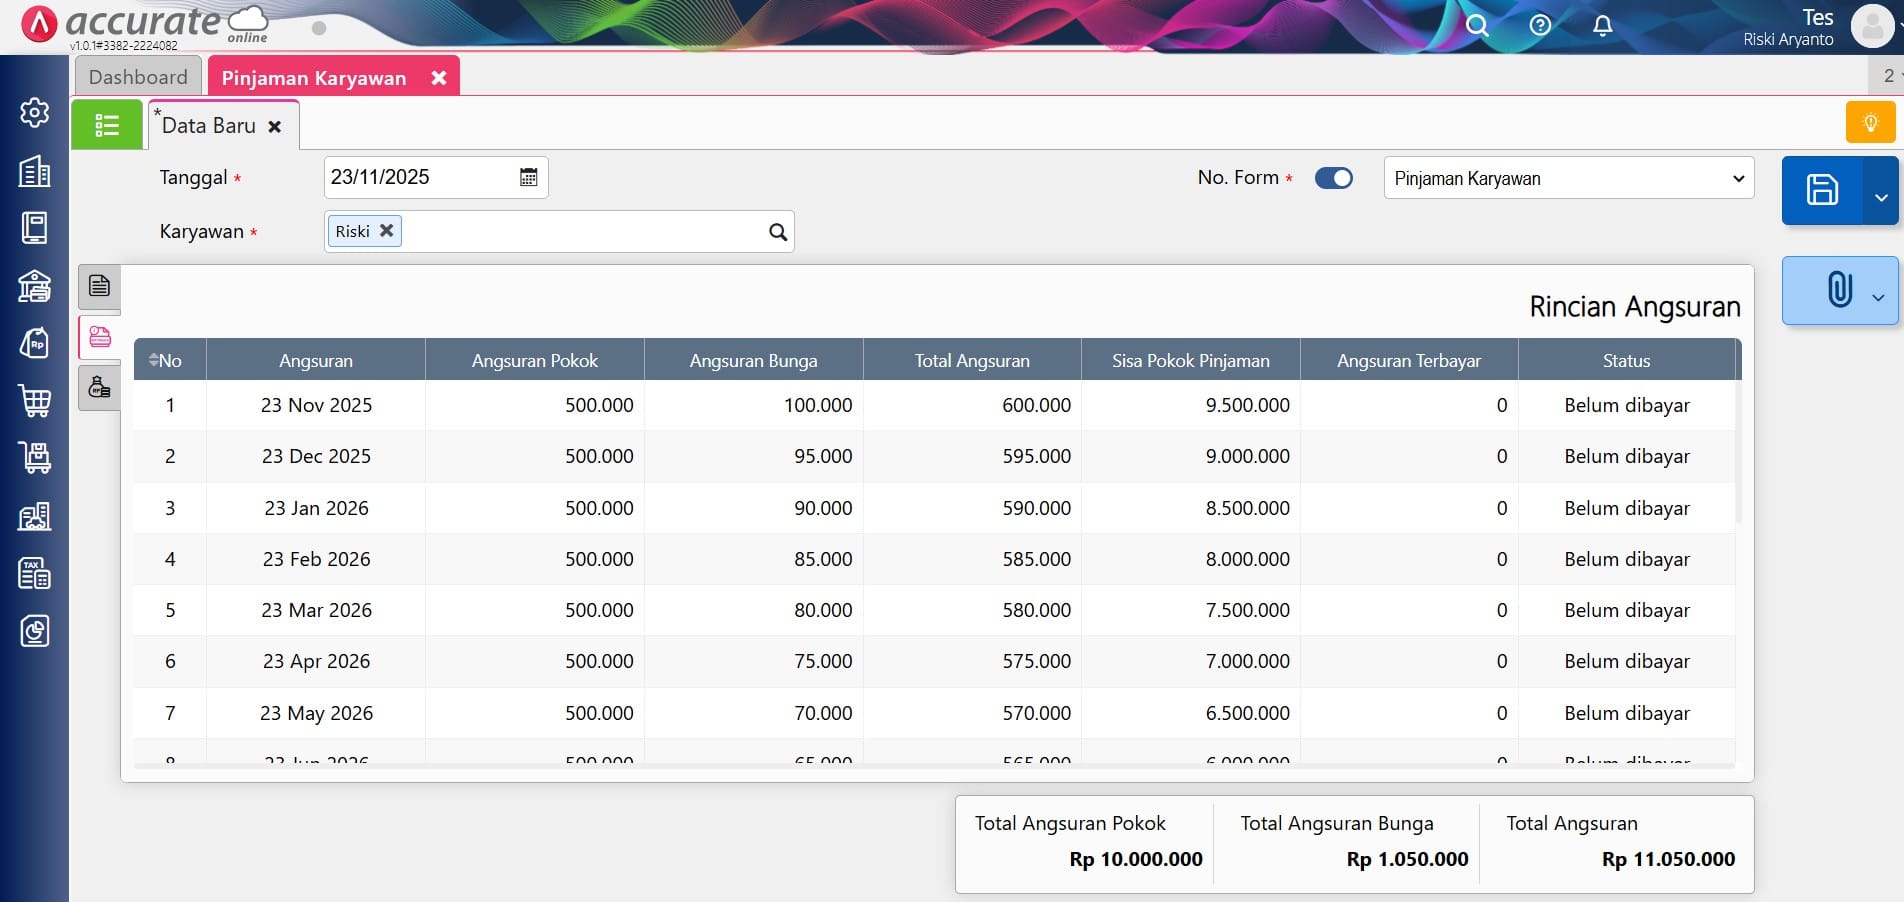Sort the table by No column header
Viewport: 1904px width, 902px height.
[x=166, y=361]
